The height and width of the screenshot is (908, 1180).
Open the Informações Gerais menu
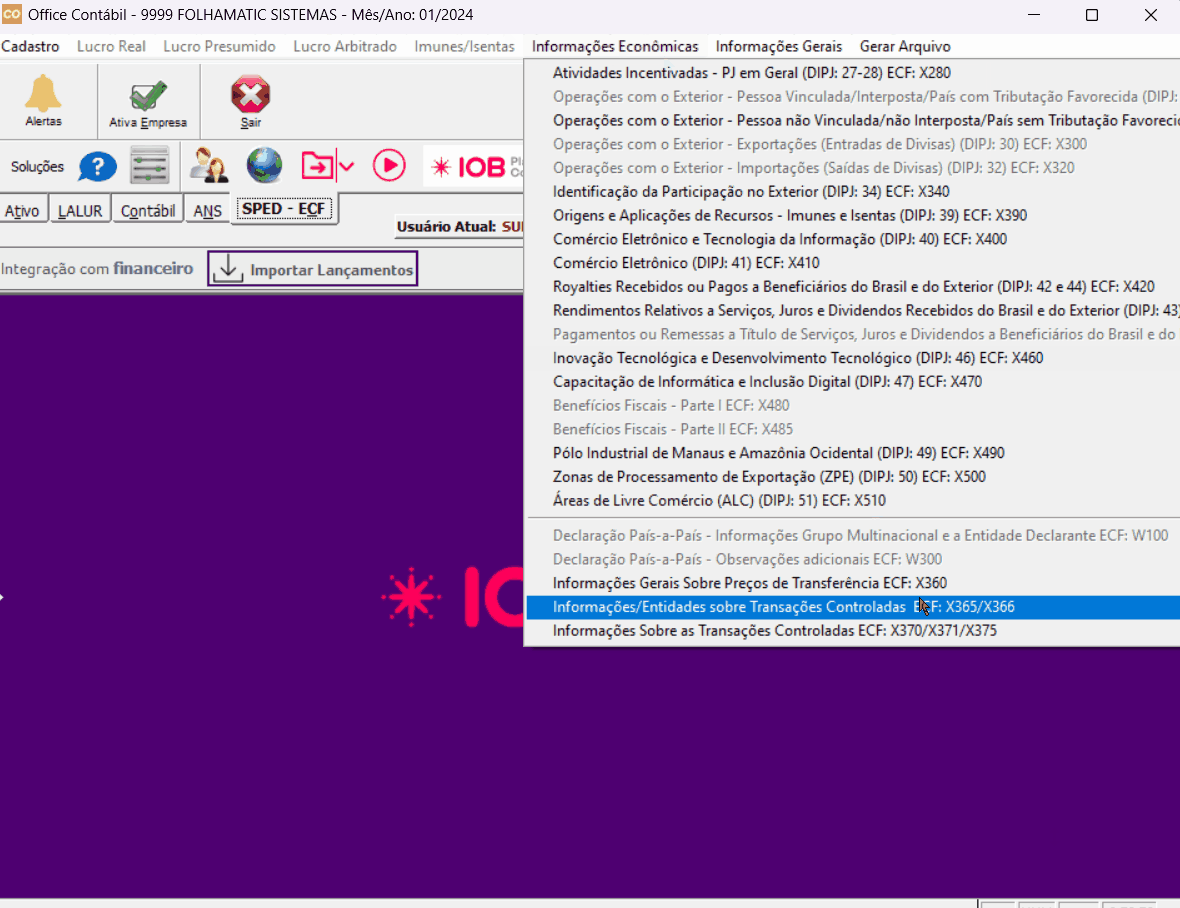[778, 46]
